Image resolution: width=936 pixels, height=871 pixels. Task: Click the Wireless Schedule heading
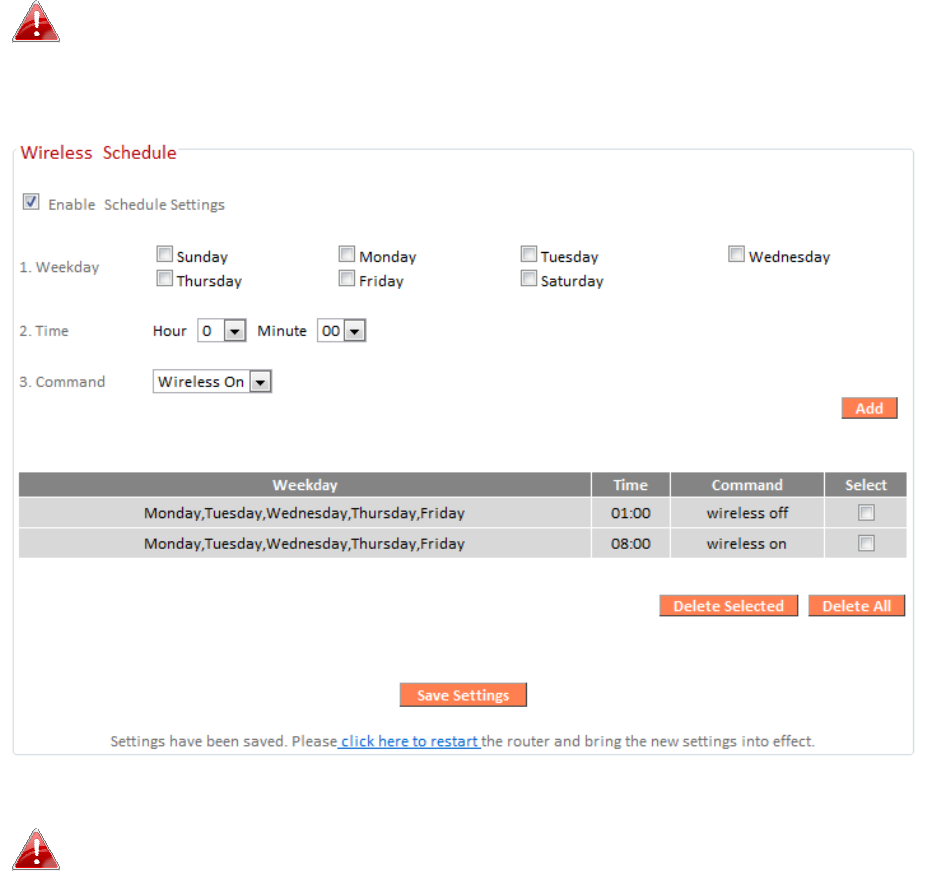[98, 153]
